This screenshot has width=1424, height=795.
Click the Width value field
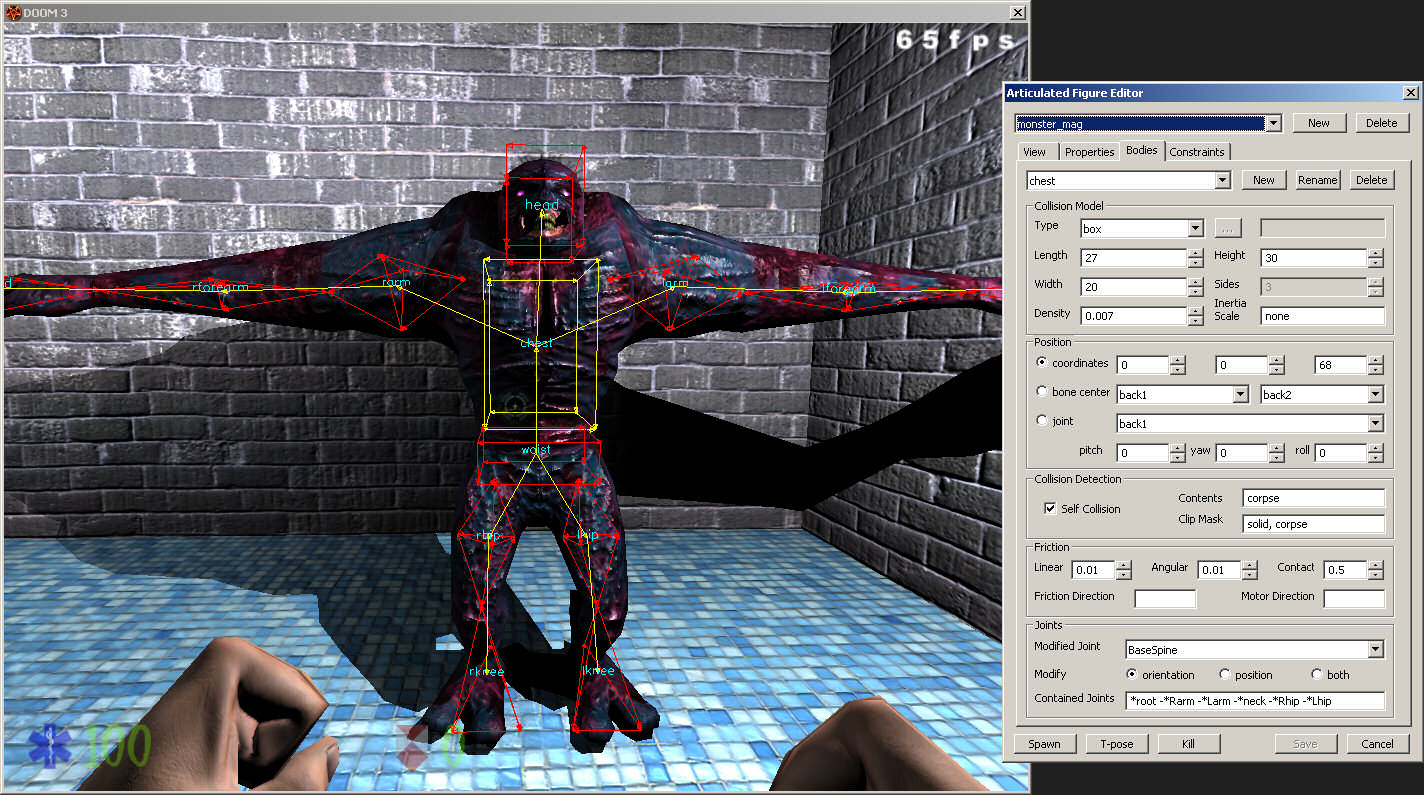point(1133,287)
